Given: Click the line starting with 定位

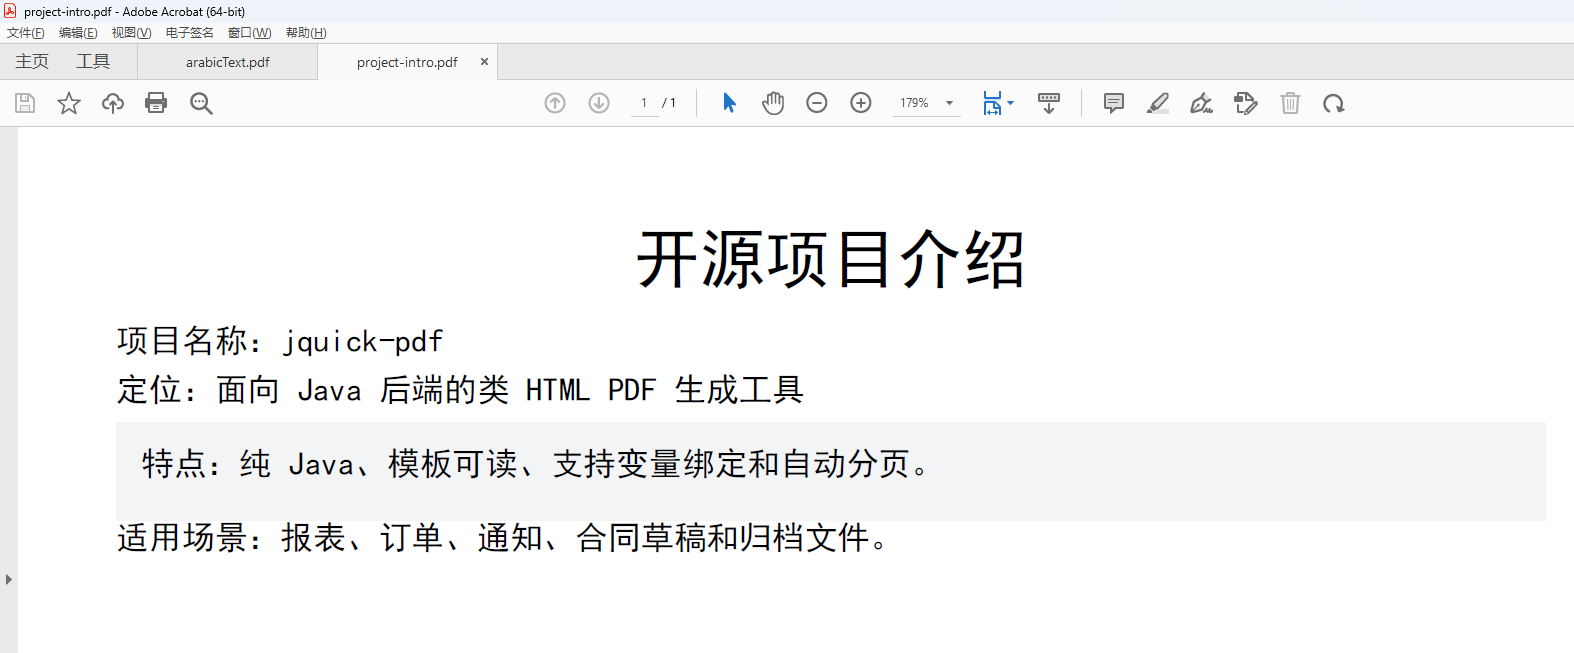Looking at the screenshot, I should pos(460,389).
